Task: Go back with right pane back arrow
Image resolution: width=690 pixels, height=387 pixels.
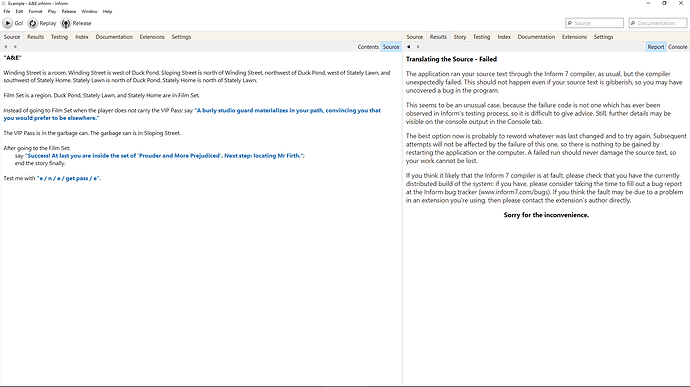Action: pos(408,47)
